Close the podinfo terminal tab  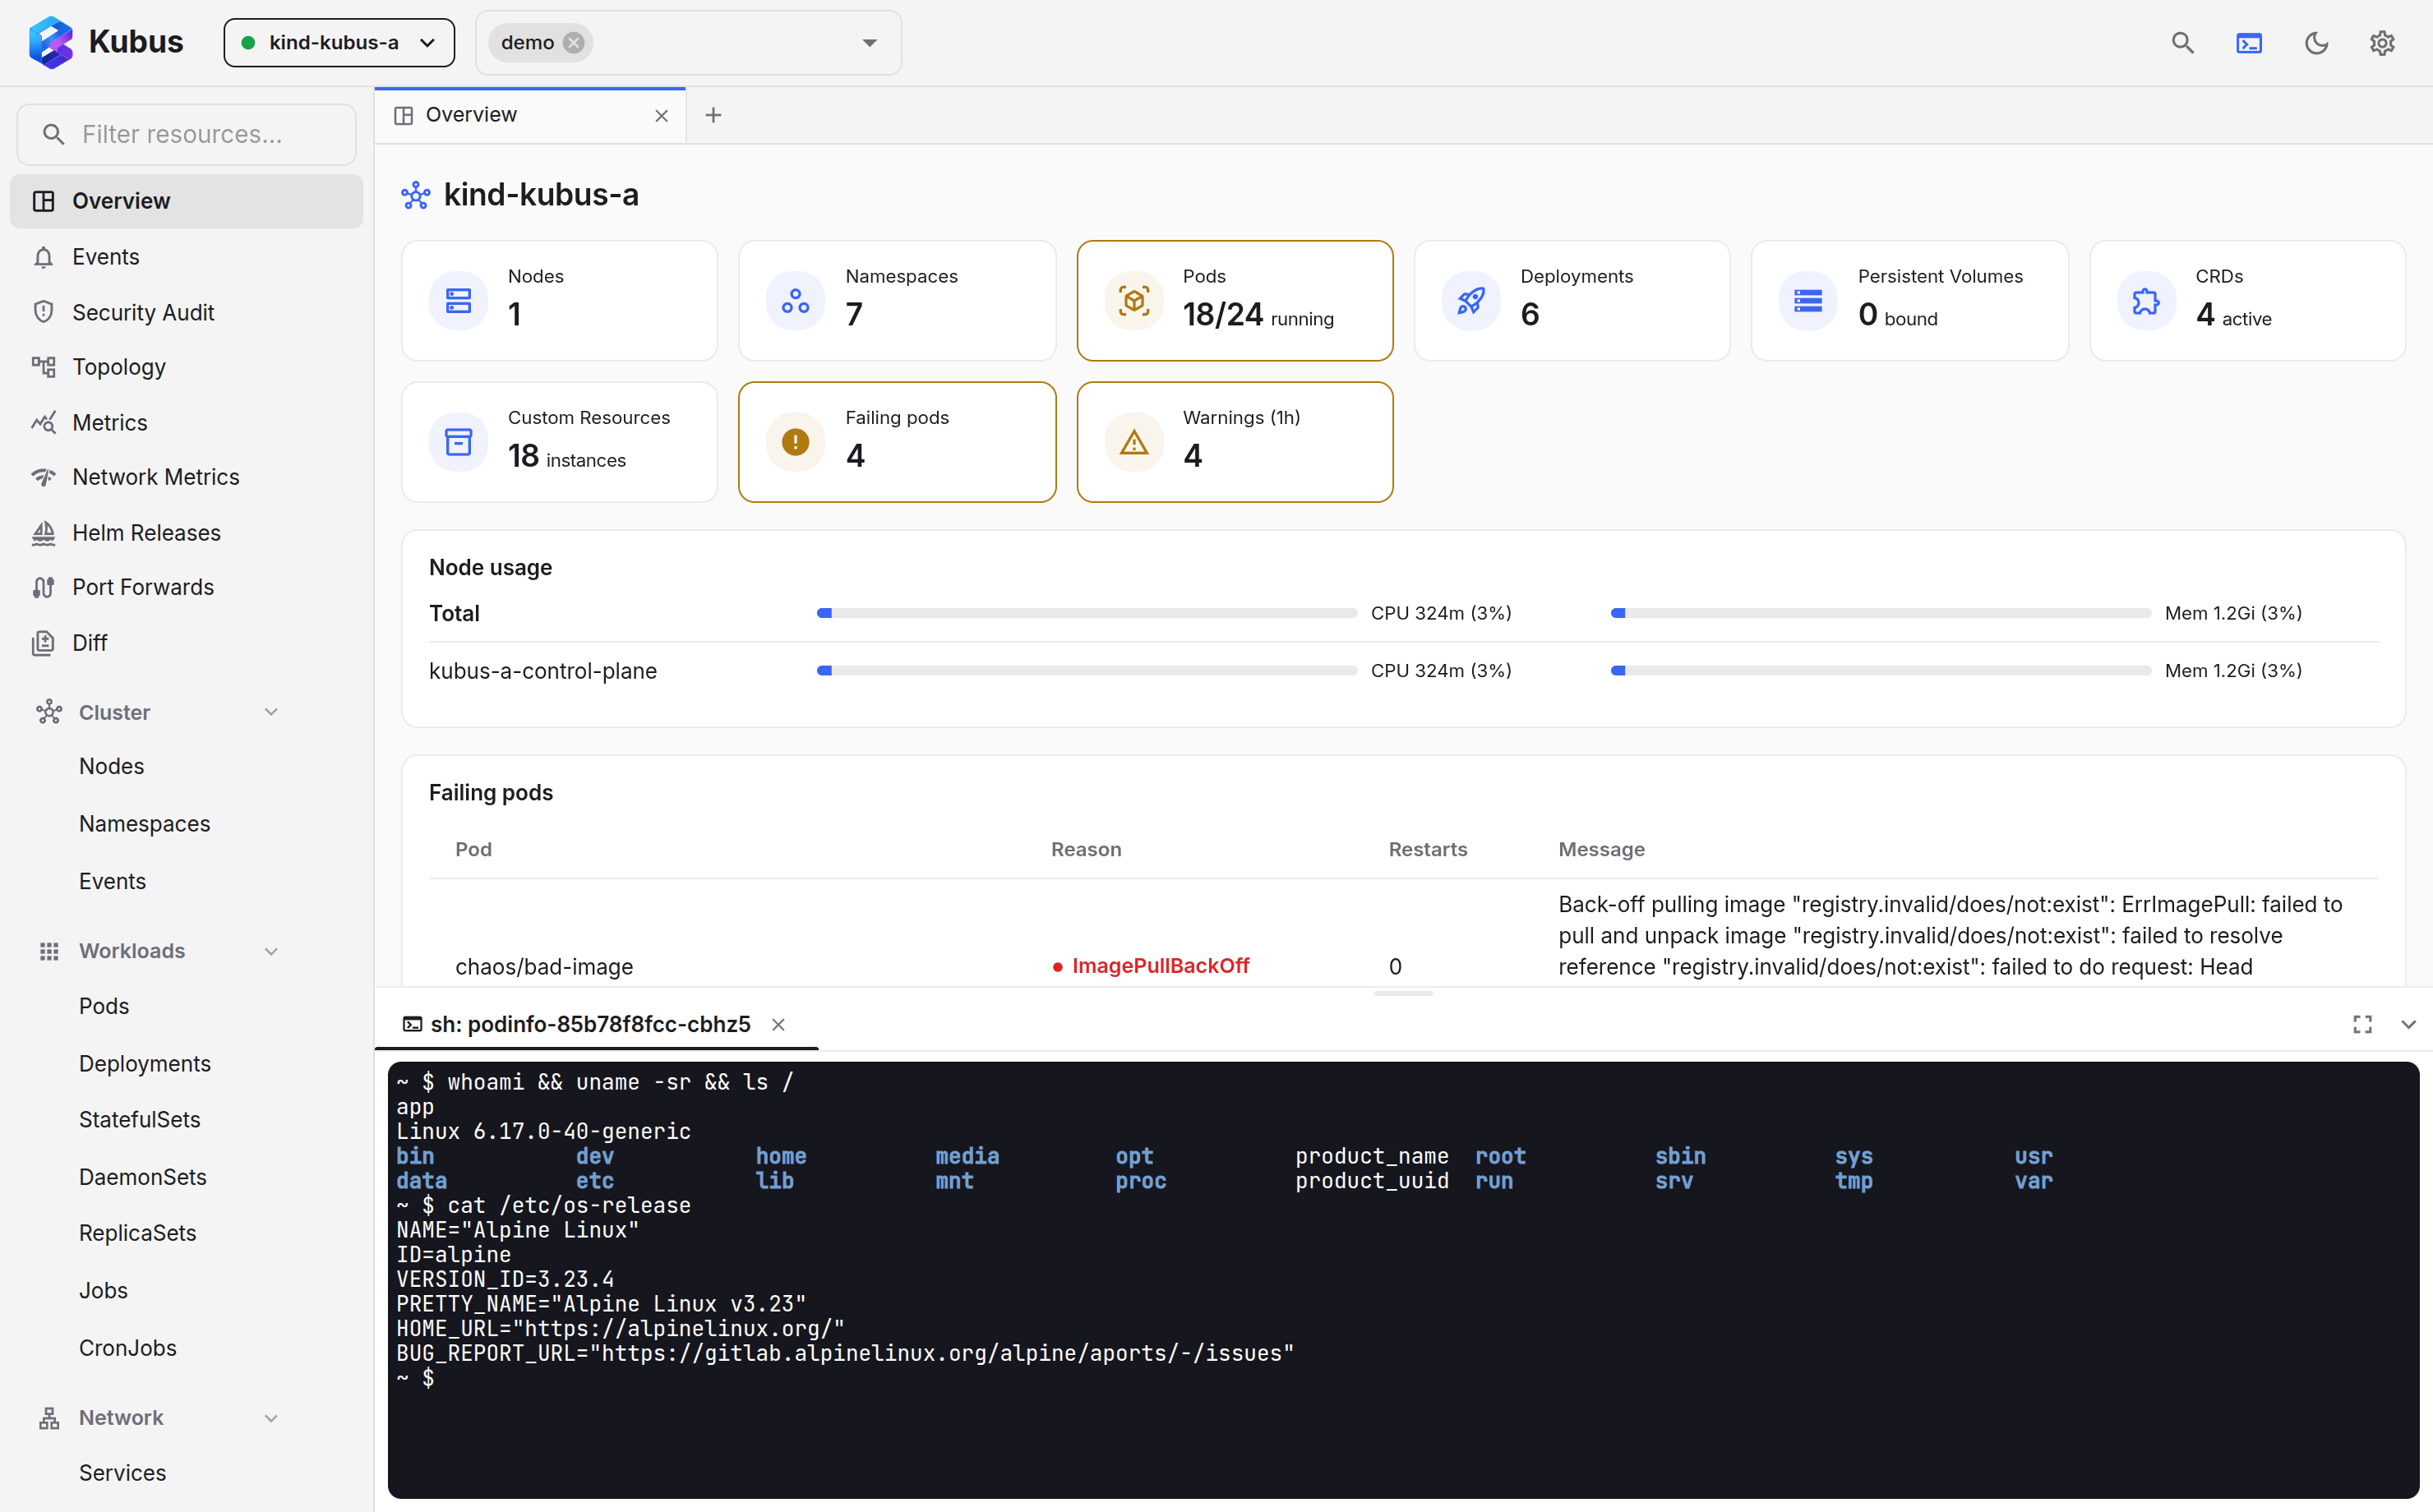pyautogui.click(x=778, y=1025)
